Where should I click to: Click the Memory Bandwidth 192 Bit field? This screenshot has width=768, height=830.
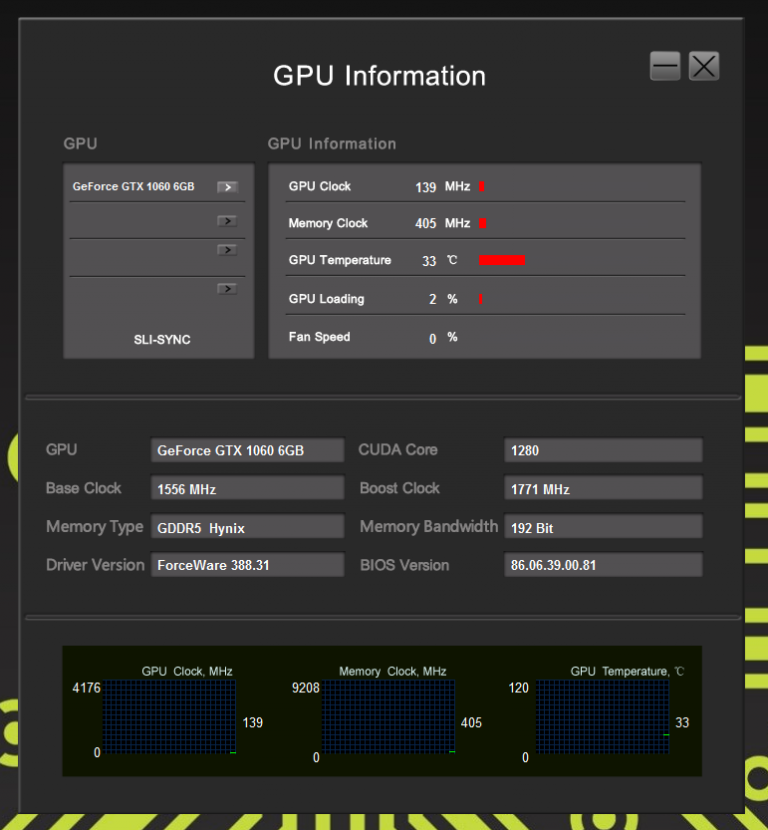click(603, 528)
